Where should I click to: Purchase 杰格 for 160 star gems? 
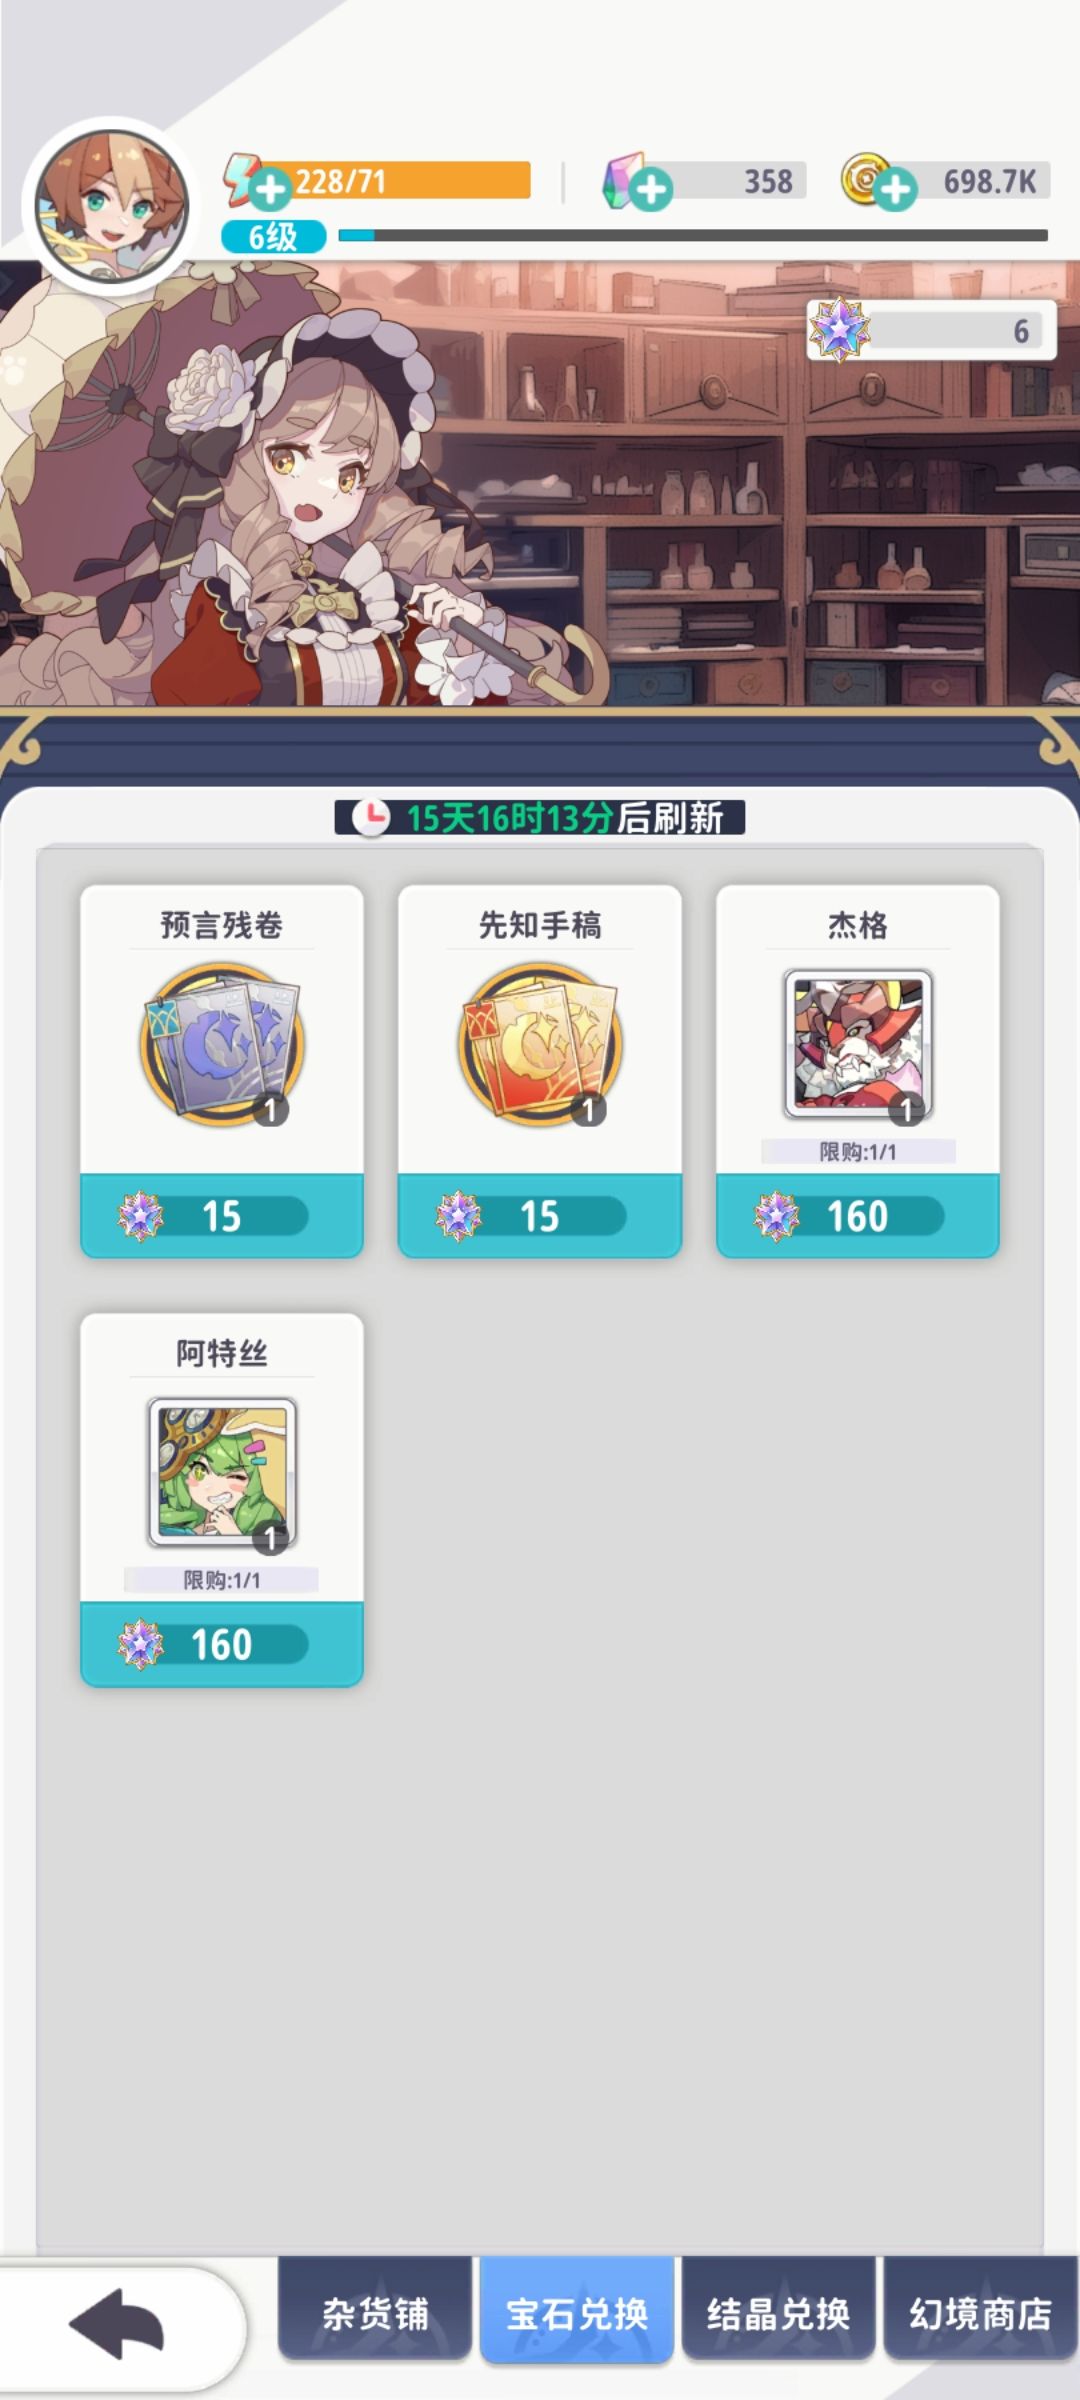[x=858, y=1216]
